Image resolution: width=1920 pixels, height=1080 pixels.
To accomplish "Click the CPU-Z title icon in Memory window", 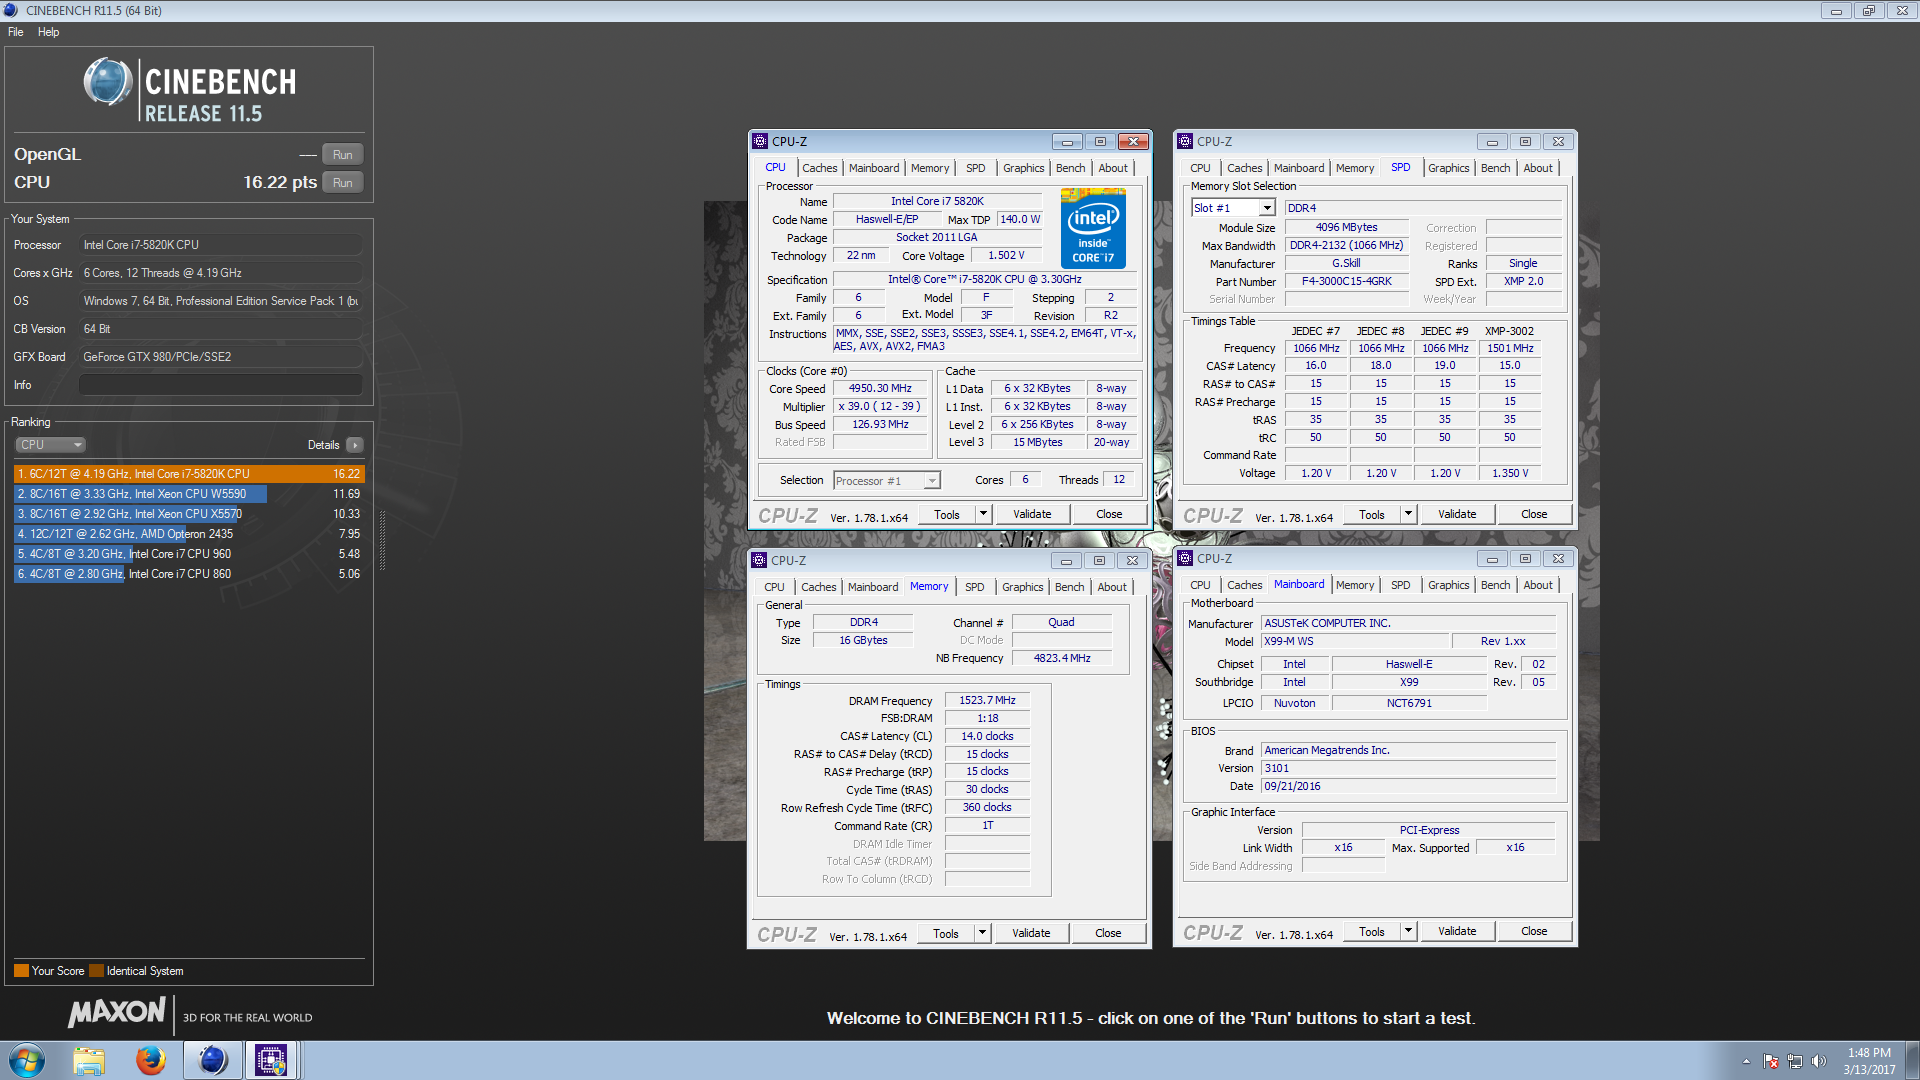I will (x=759, y=560).
